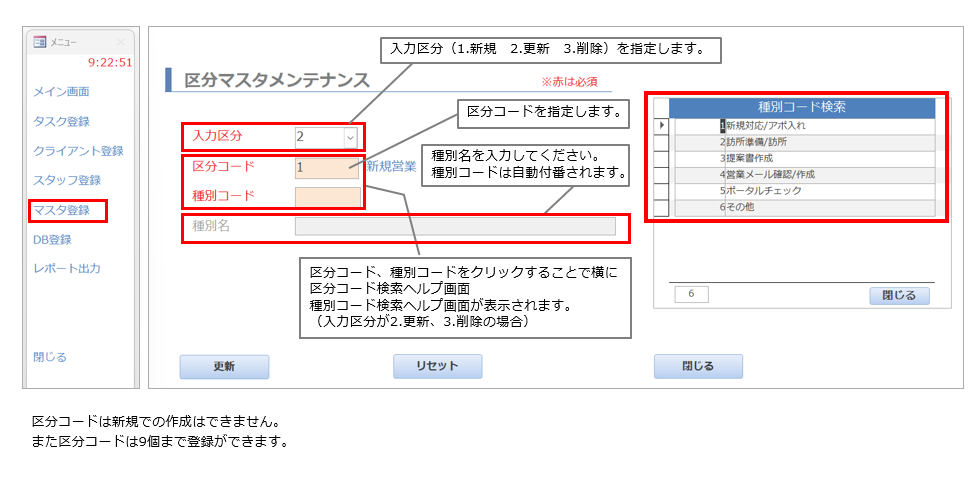This screenshot has height=501, width=978.
Task: Click the record count box showing 6
Action: click(691, 294)
